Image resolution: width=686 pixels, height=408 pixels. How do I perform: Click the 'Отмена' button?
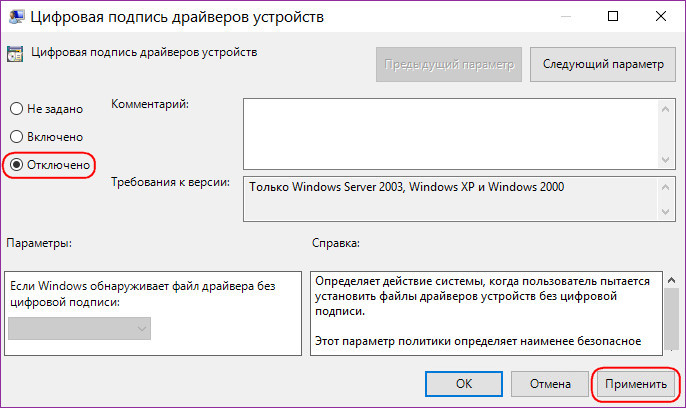(550, 384)
